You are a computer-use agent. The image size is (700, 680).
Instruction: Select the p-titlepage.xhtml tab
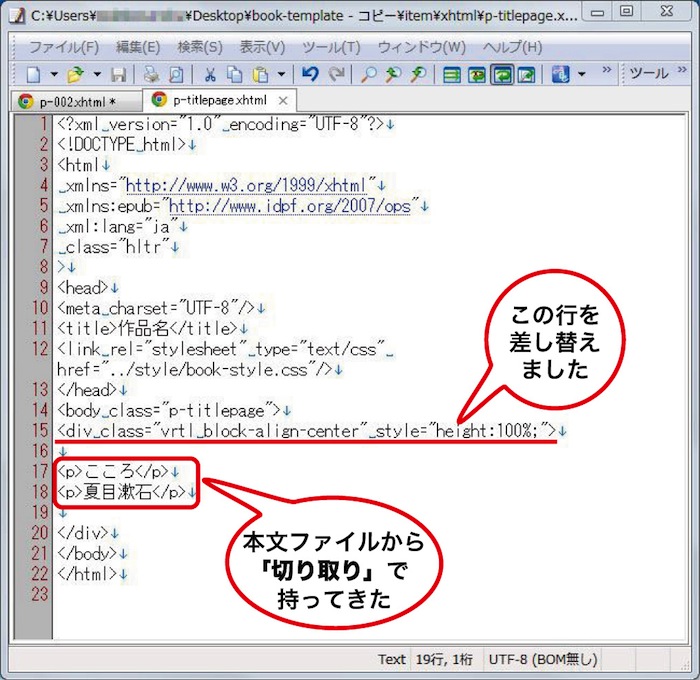pos(220,100)
